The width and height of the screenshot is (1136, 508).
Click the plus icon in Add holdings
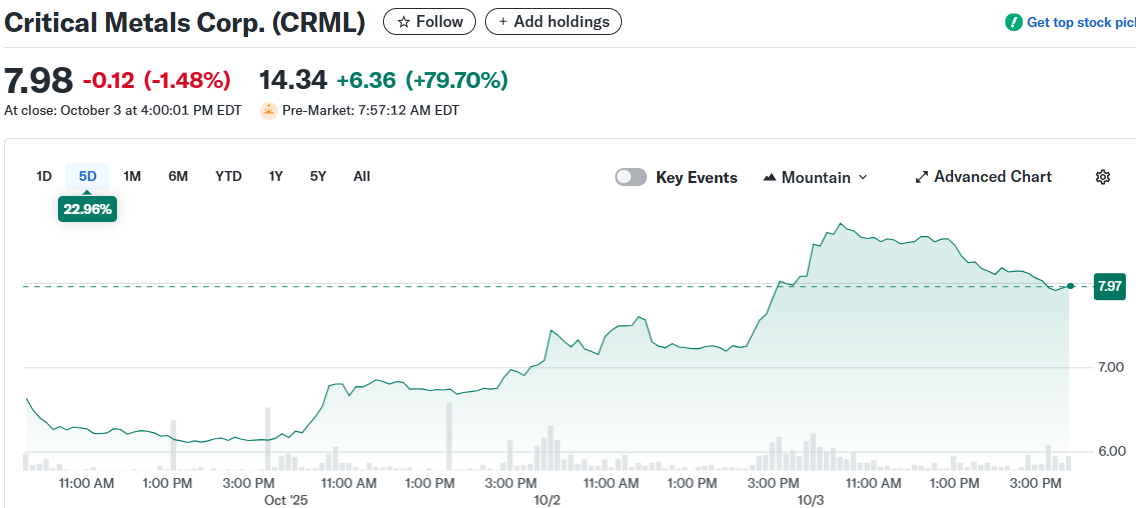[502, 22]
